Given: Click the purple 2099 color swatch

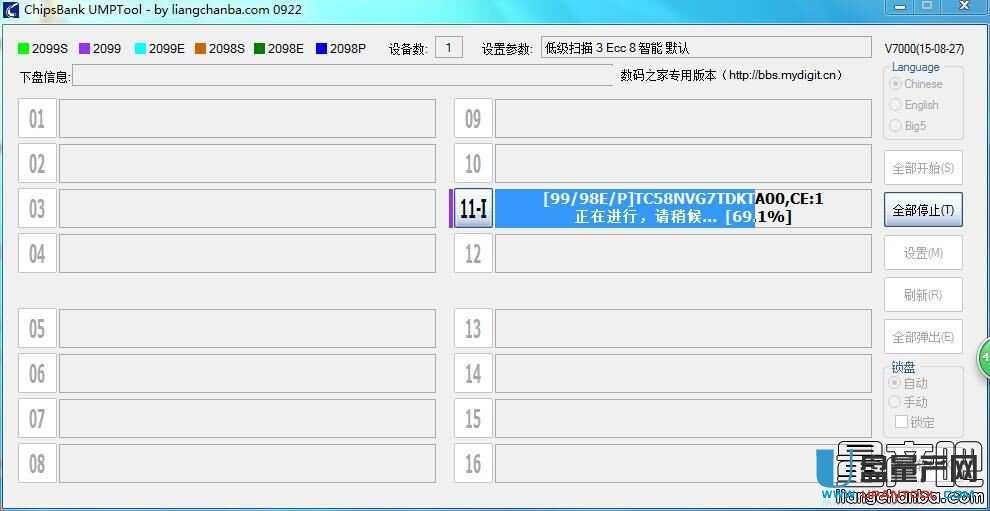Looking at the screenshot, I should (x=85, y=48).
